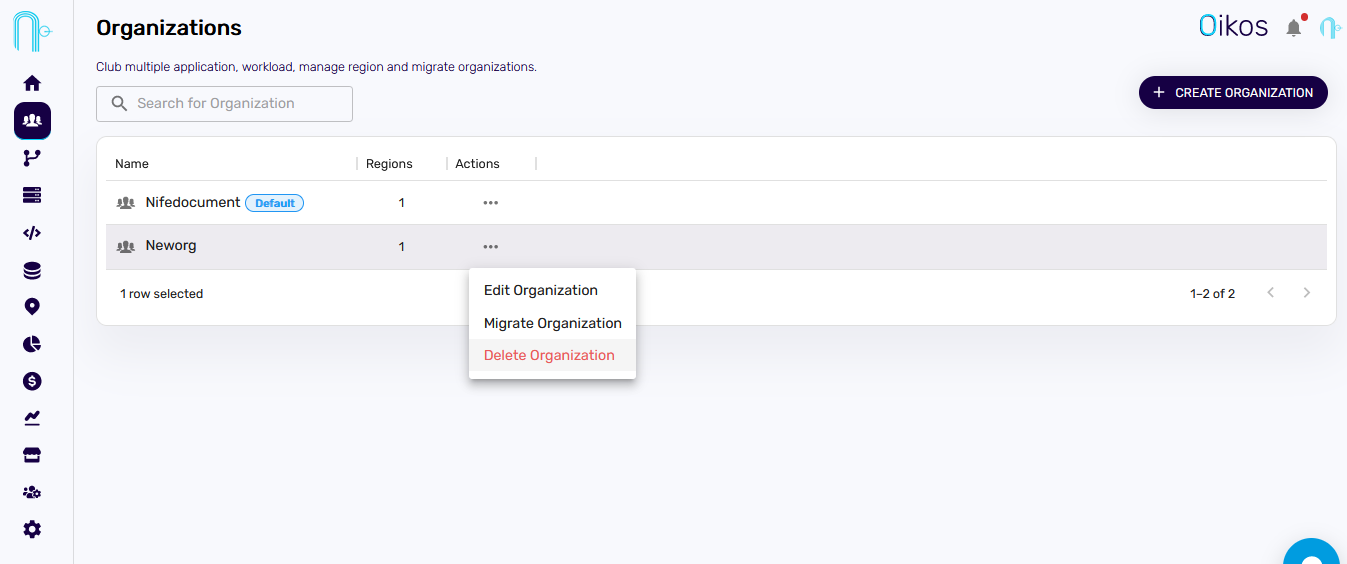This screenshot has height=564, width=1347.
Task: Open the dollar billing sidebar icon
Action: tap(32, 381)
